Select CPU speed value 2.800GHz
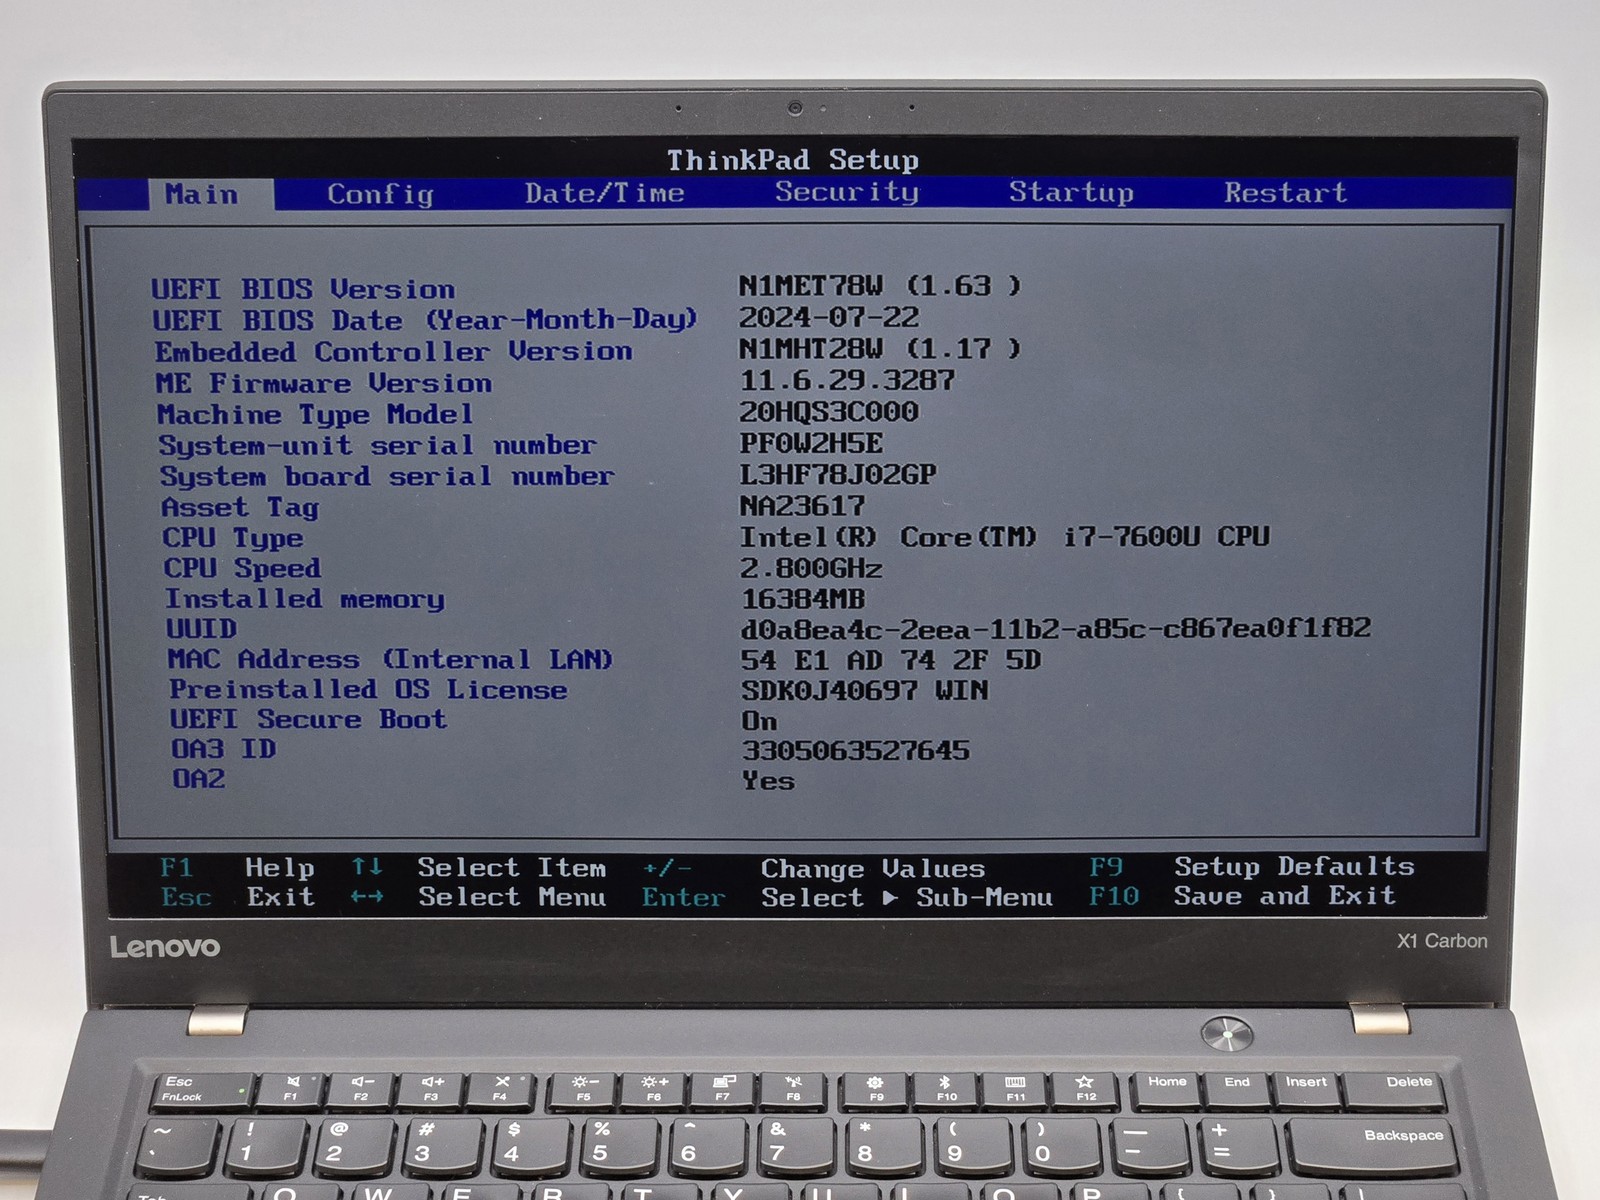 [811, 568]
